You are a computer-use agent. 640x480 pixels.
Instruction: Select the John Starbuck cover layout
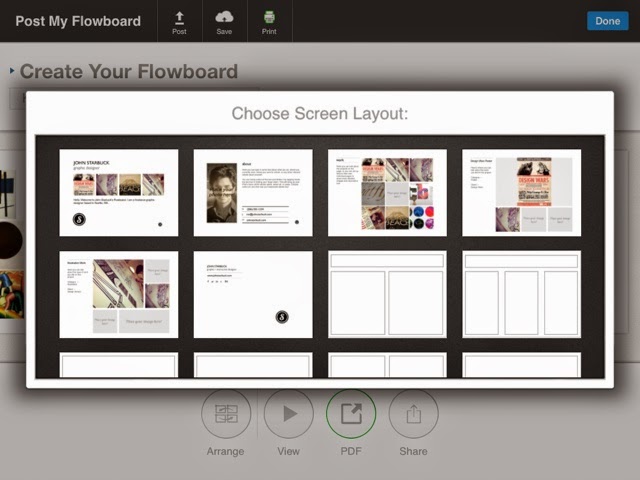tap(119, 193)
